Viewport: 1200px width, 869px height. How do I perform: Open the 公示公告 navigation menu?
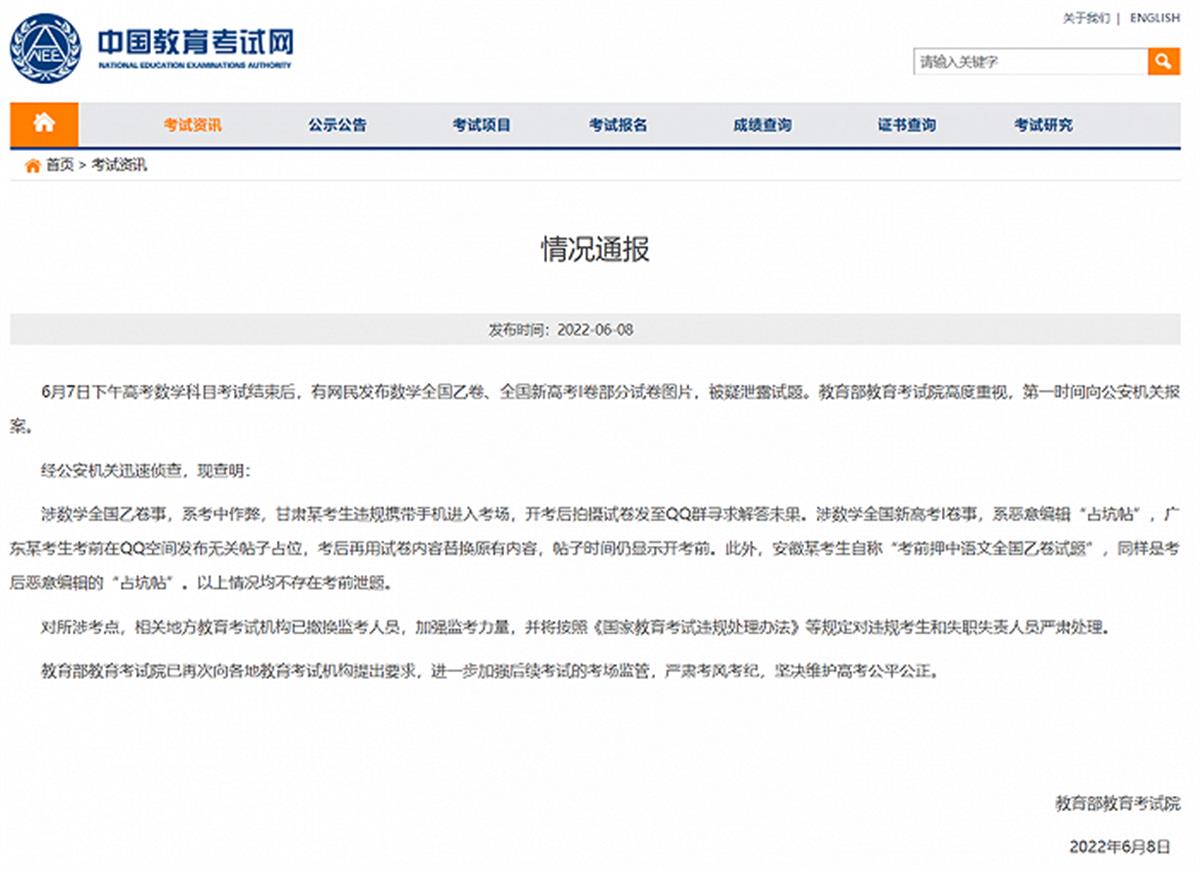click(338, 124)
